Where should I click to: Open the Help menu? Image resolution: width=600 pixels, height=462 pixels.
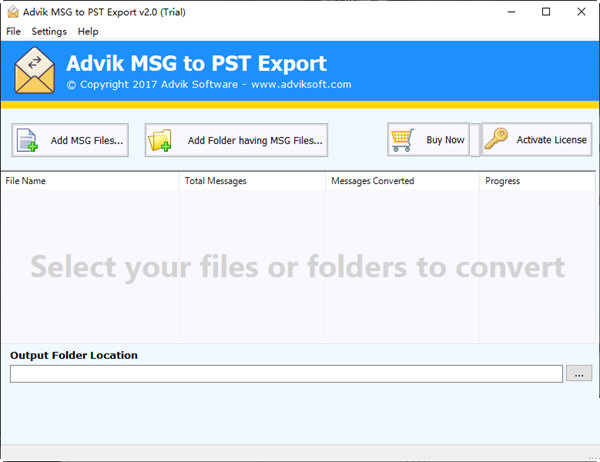click(88, 31)
